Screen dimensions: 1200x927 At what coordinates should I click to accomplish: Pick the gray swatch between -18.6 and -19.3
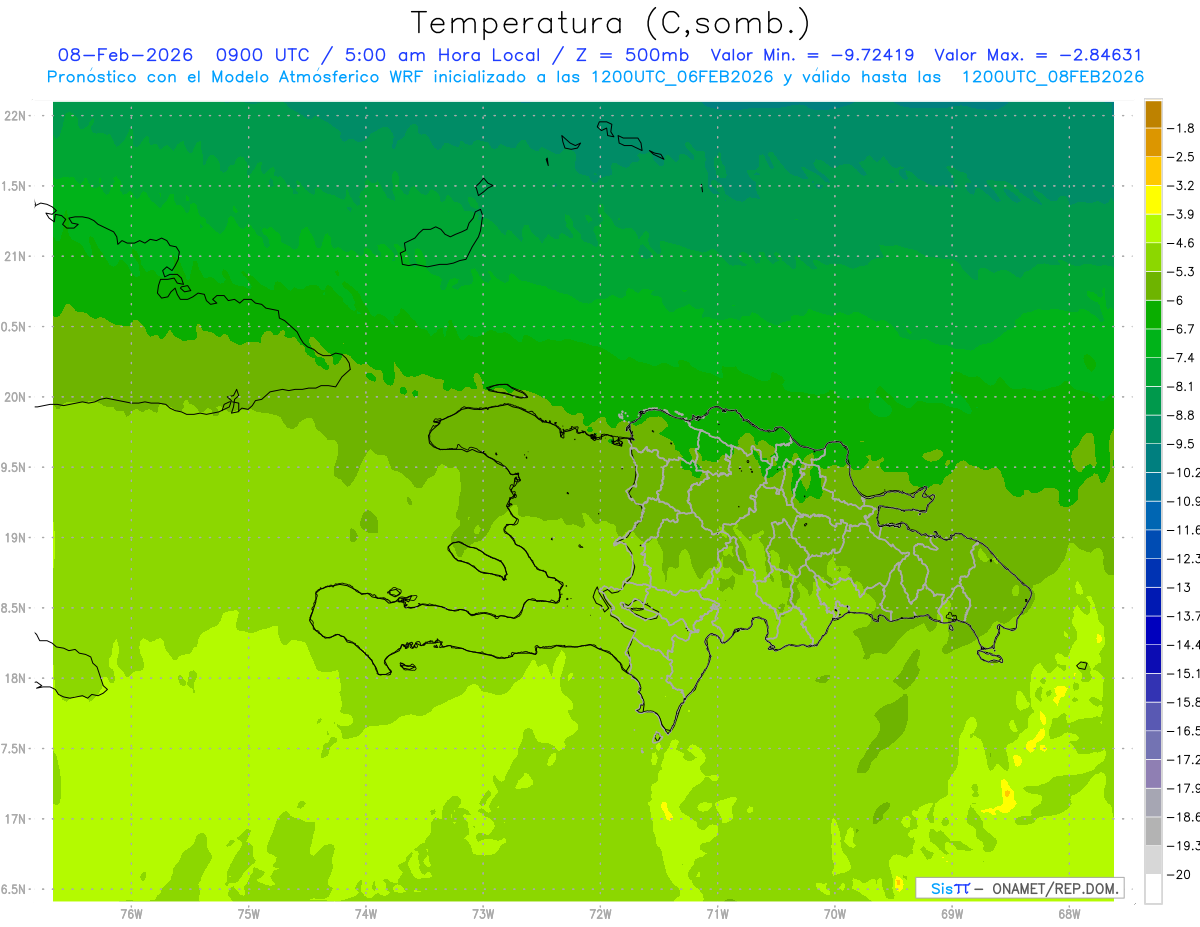click(x=1153, y=832)
